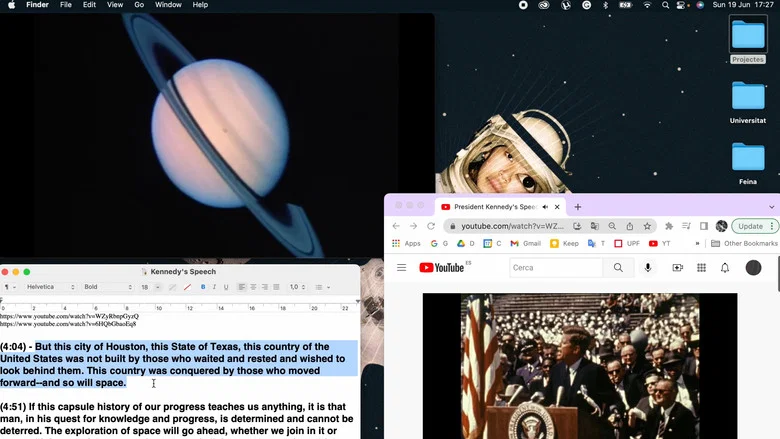Viewport: 780px width, 439px height.
Task: Open the File menu
Action: (66, 5)
